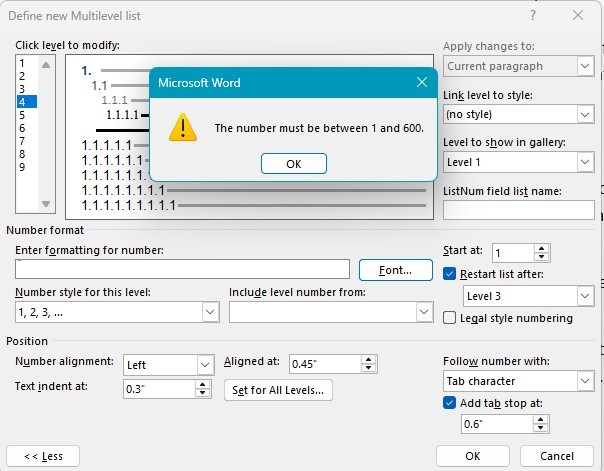Screen dimensions: 604x471
Task: Decrease the Aligned at value
Action: (369, 369)
